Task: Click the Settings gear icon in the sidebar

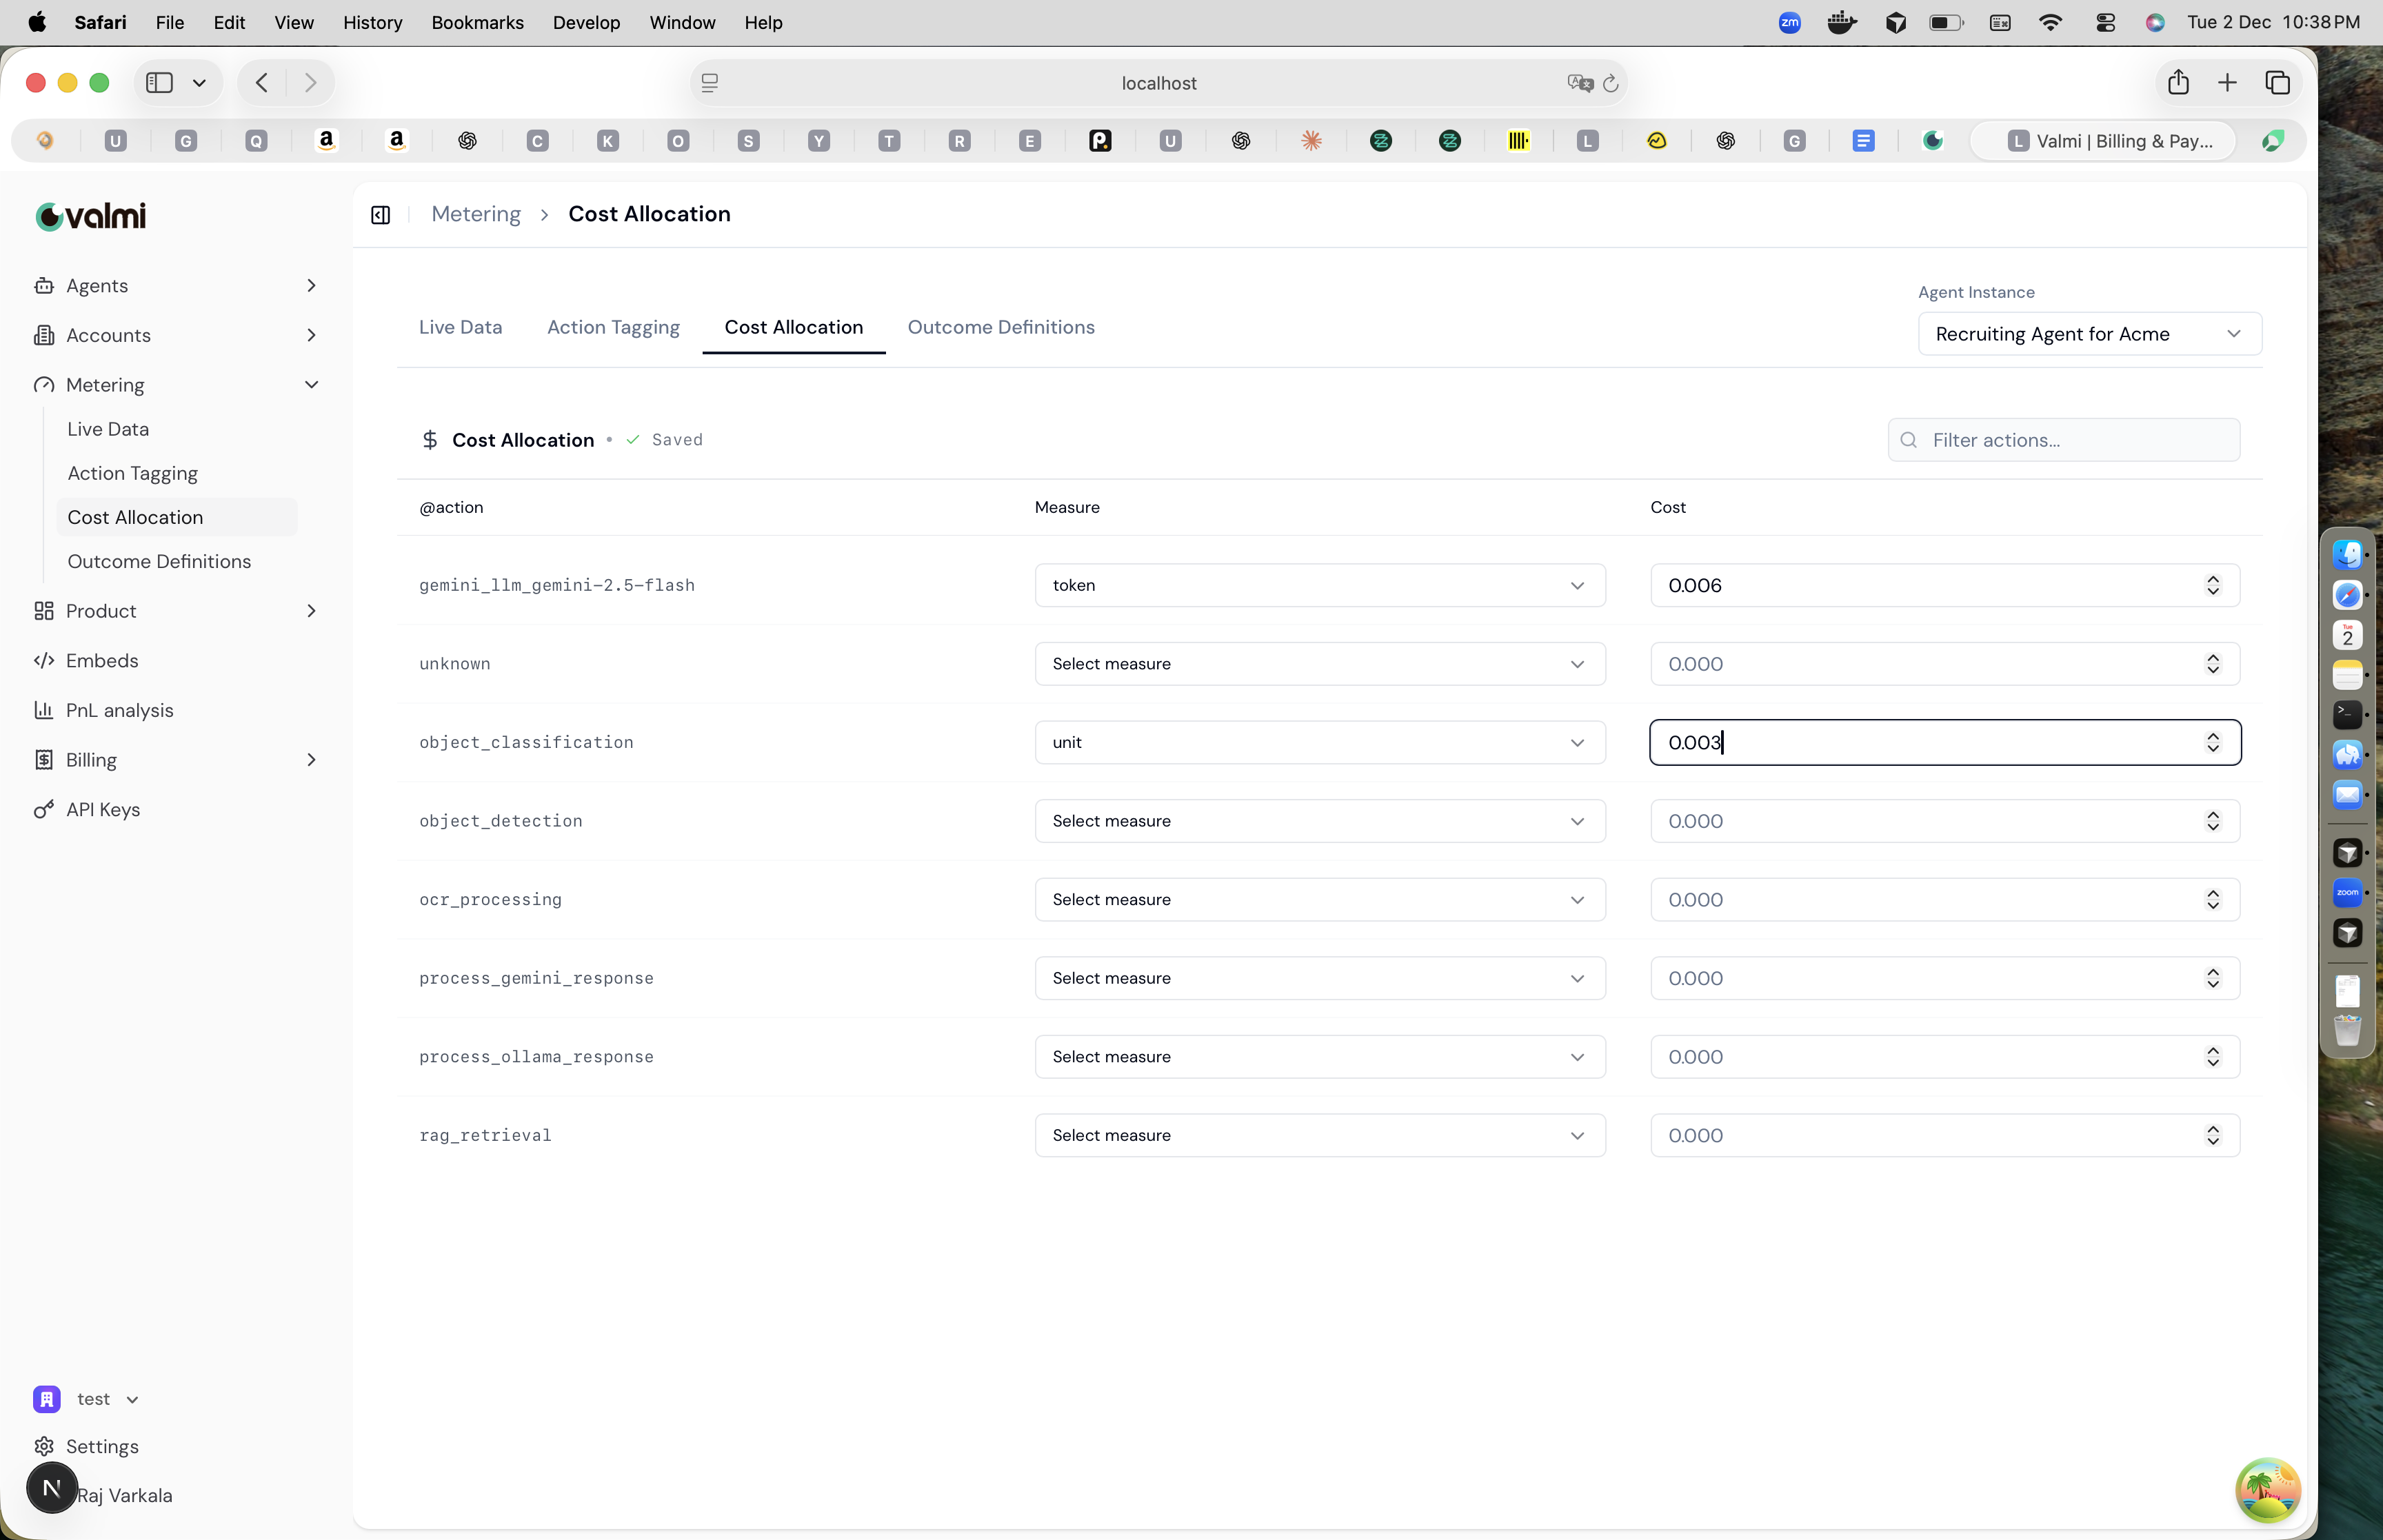Action: point(44,1446)
